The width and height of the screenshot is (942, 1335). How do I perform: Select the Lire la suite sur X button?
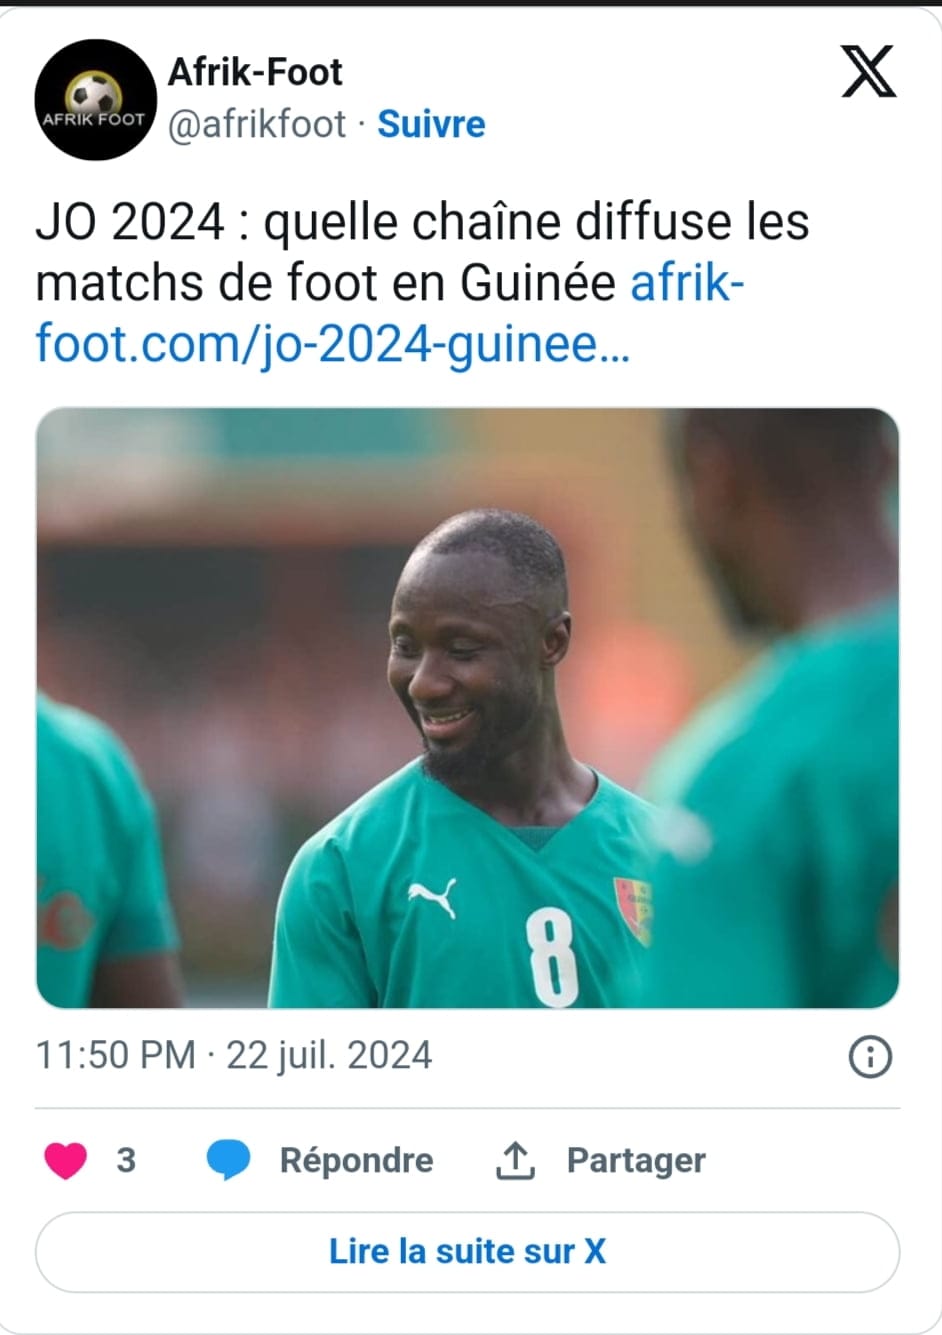click(468, 1251)
